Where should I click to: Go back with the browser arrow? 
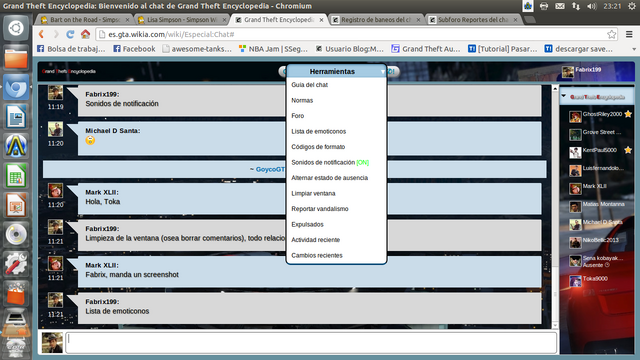(41, 34)
